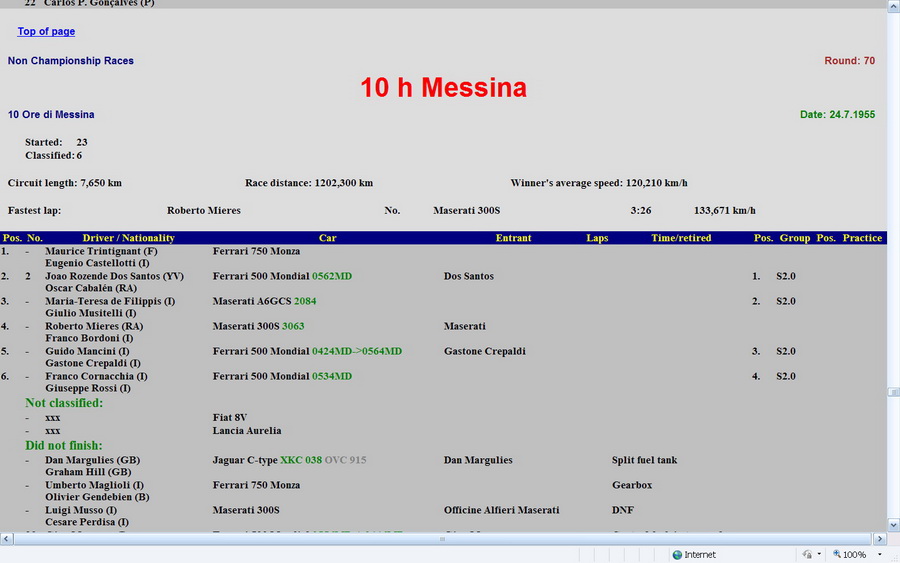The width and height of the screenshot is (900, 563).
Task: Click the vertical scrollbar up arrow
Action: (x=894, y=5)
